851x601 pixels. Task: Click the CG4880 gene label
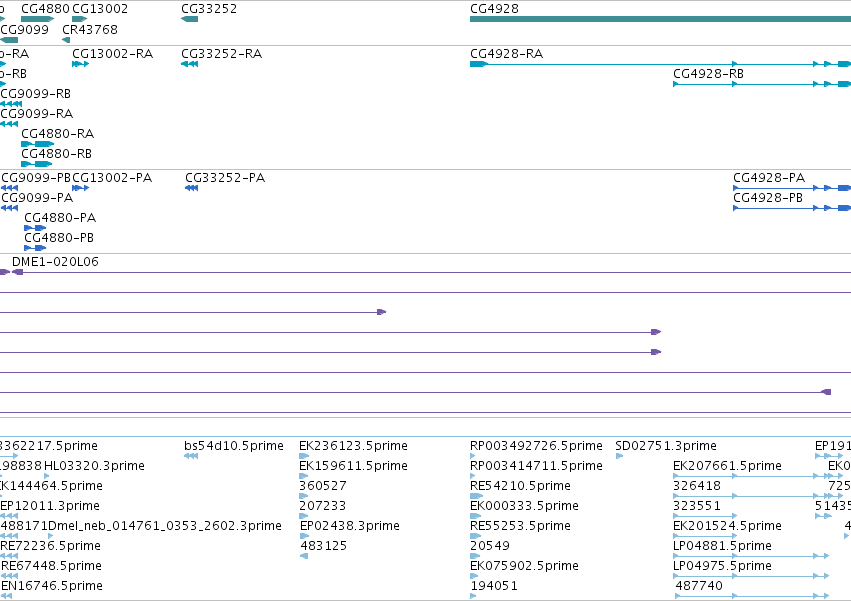click(46, 9)
